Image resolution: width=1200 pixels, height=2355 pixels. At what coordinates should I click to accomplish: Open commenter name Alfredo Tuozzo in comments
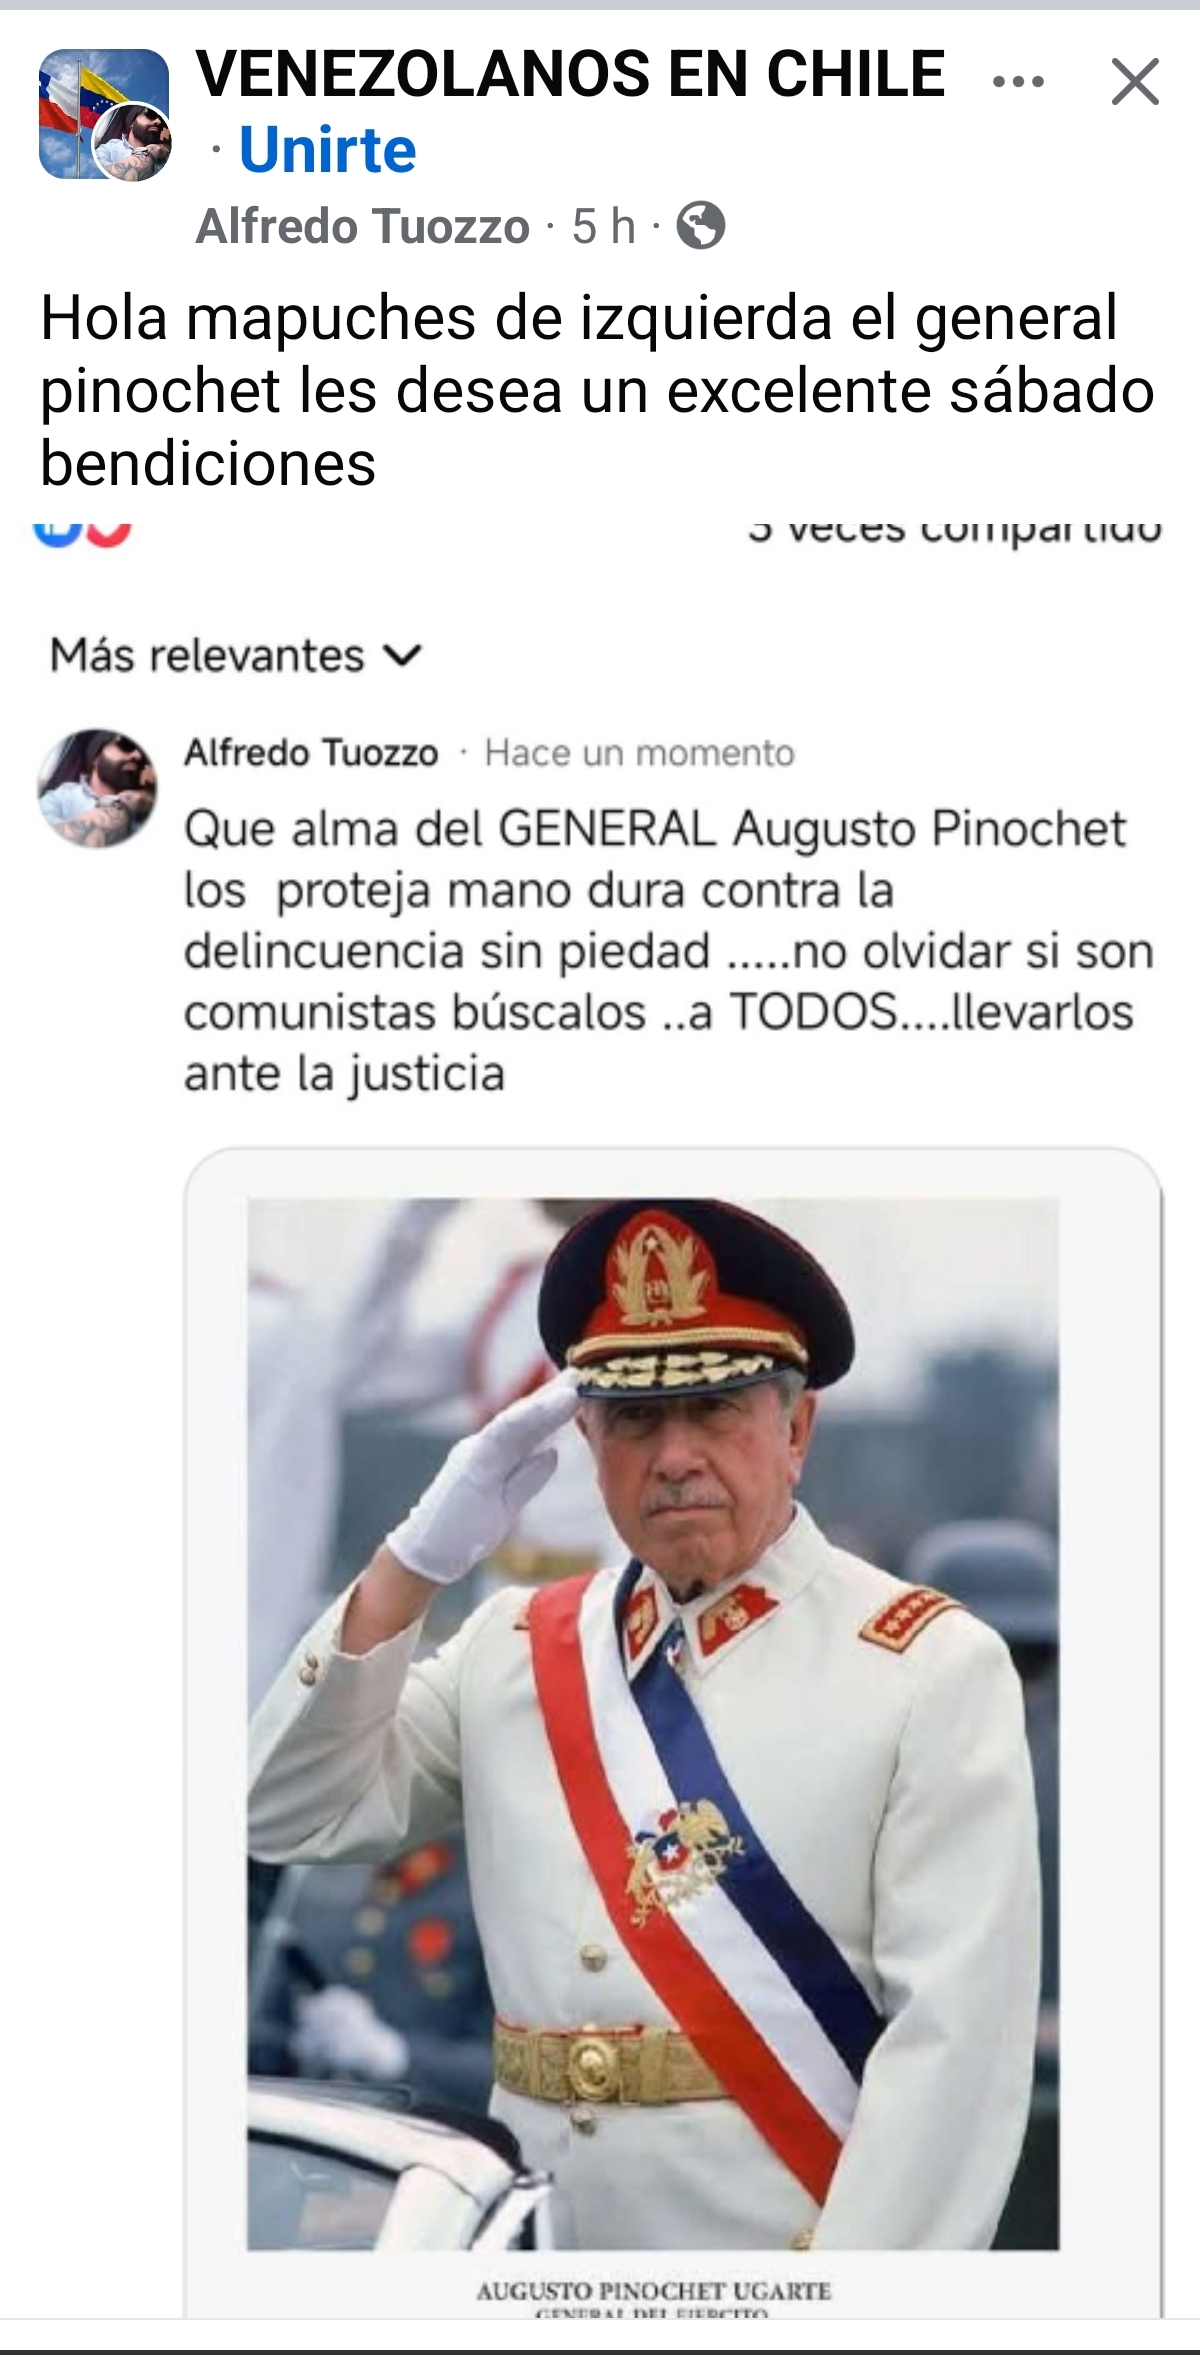coord(311,753)
